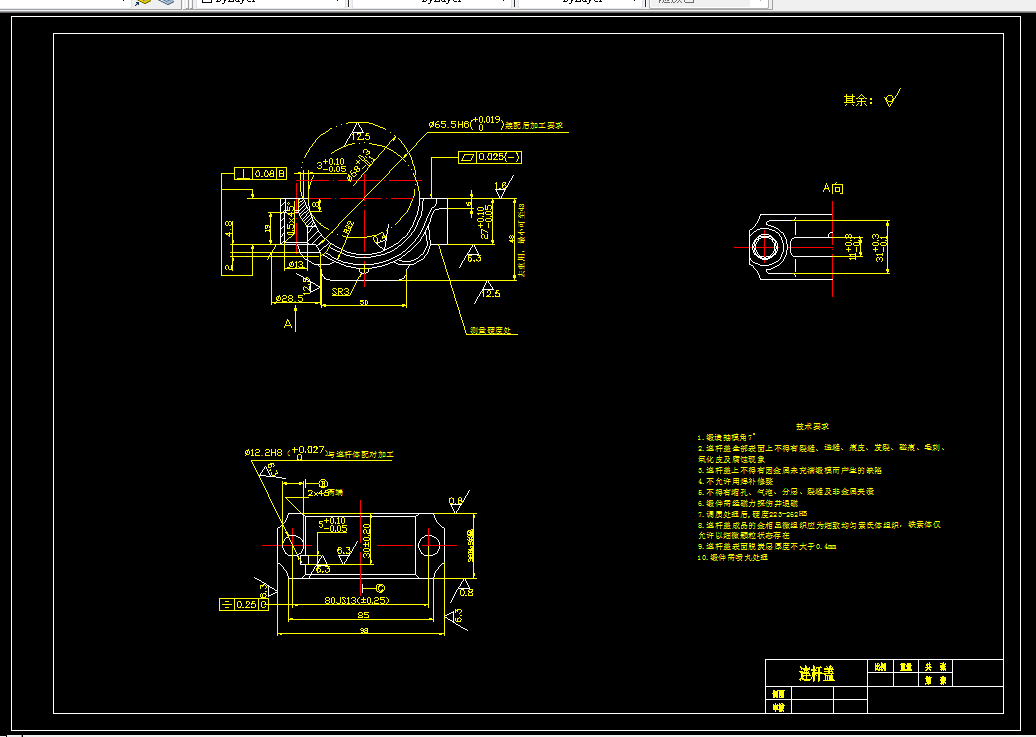Viewport: 1036px width, 737px height.
Task: Click the 31 toleranced dimension in A view
Action: coord(880,247)
